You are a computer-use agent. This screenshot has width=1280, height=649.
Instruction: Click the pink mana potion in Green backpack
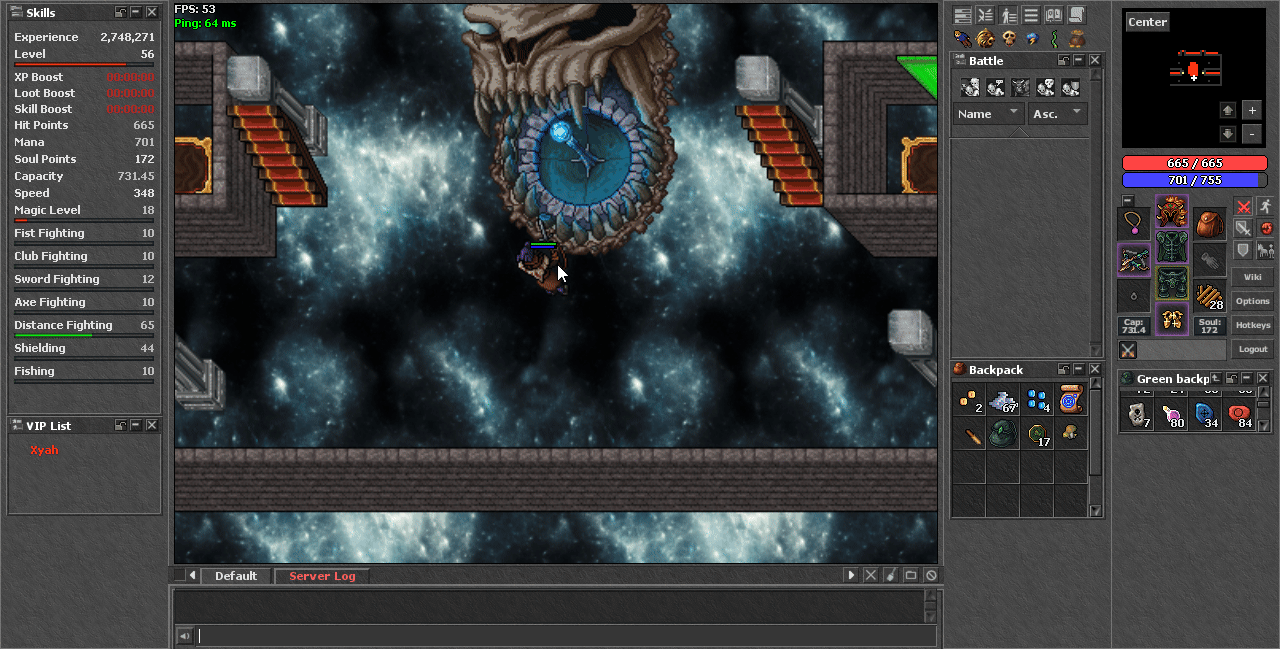pyautogui.click(x=1170, y=415)
